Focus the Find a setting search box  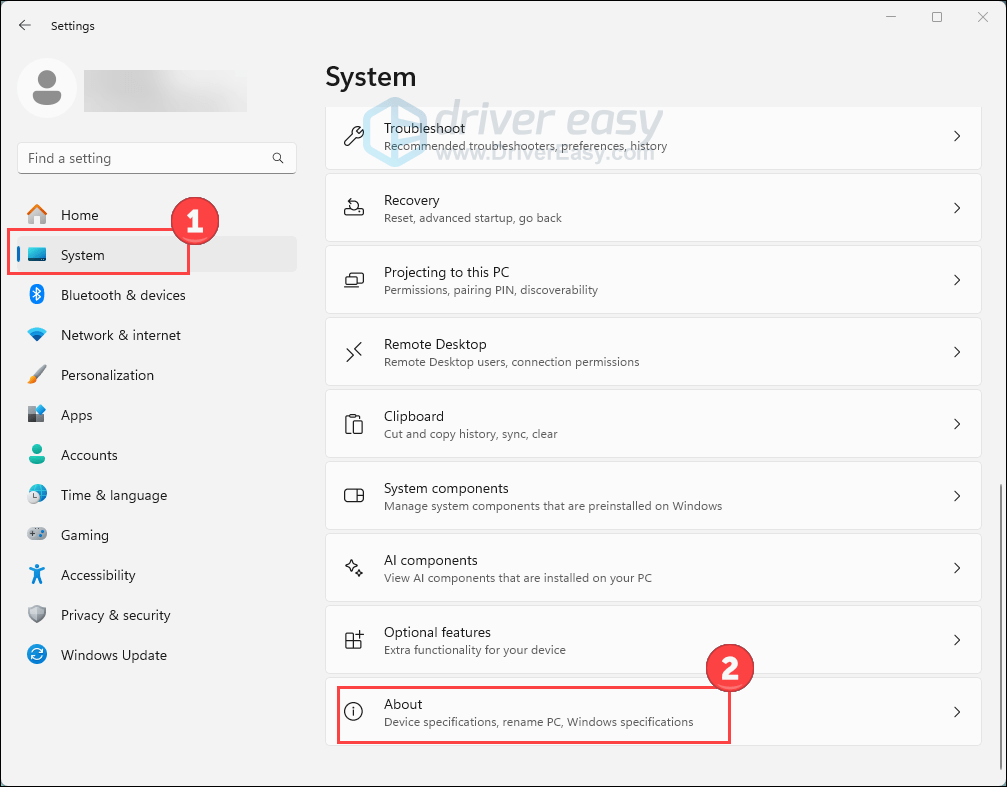tap(145, 158)
